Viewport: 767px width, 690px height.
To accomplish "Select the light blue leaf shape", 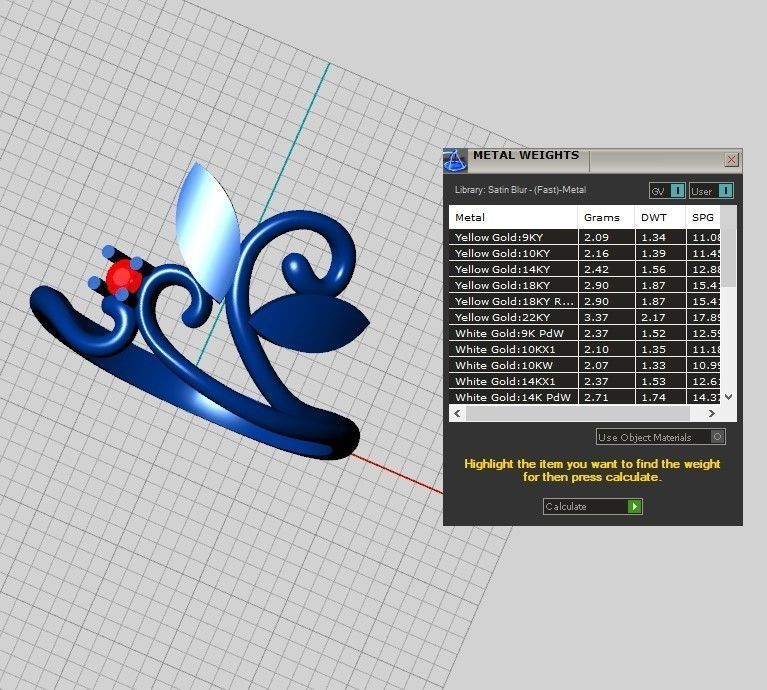I will click(x=207, y=230).
